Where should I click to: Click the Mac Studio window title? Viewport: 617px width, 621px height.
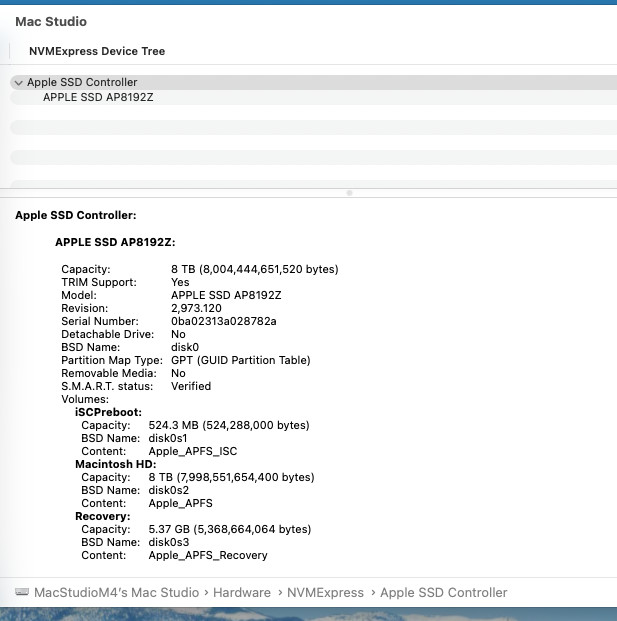pos(51,21)
